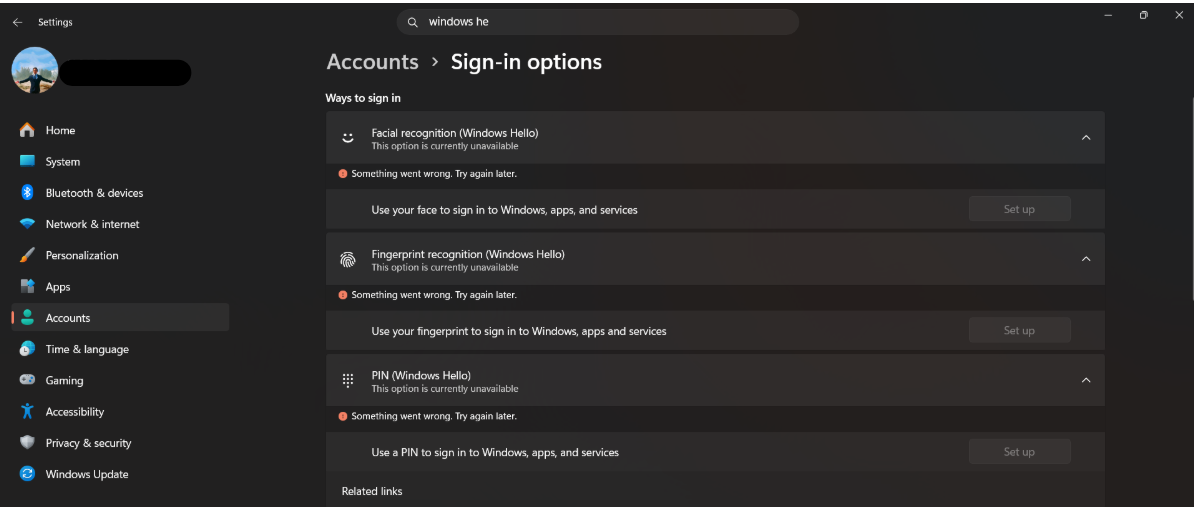The image size is (1194, 507).
Task: Click the Network wifi icon
Action: [x=27, y=224]
